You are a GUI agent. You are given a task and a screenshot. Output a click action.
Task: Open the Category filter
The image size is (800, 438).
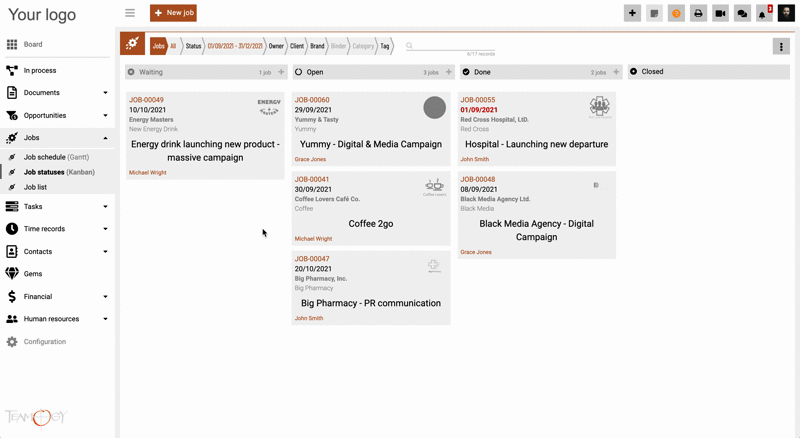363,46
